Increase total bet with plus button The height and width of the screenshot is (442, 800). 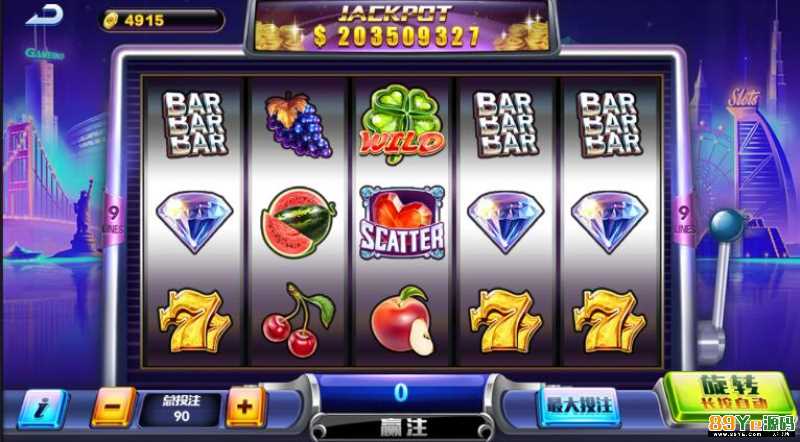tap(246, 406)
